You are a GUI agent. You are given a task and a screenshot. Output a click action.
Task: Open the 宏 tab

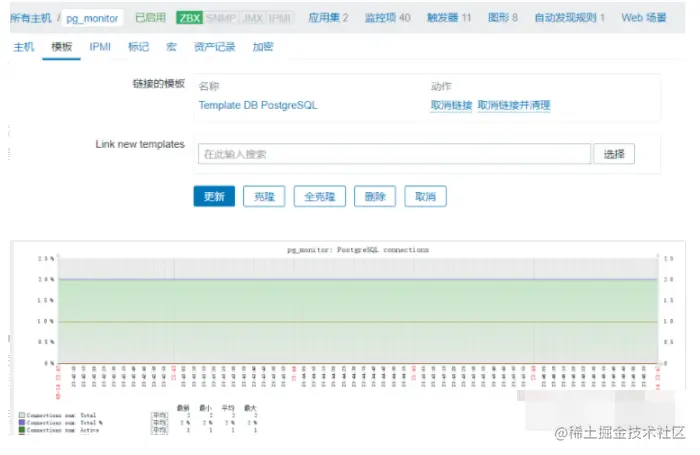pyautogui.click(x=171, y=47)
